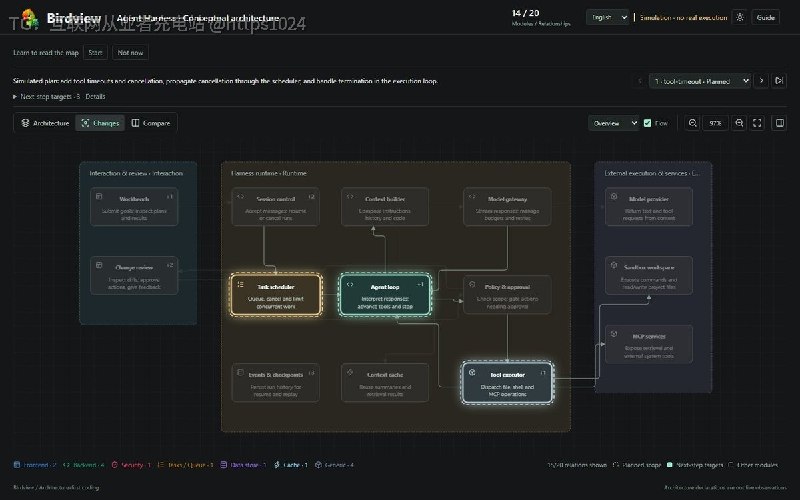Click the Task scheduler queue icon

coord(240,285)
